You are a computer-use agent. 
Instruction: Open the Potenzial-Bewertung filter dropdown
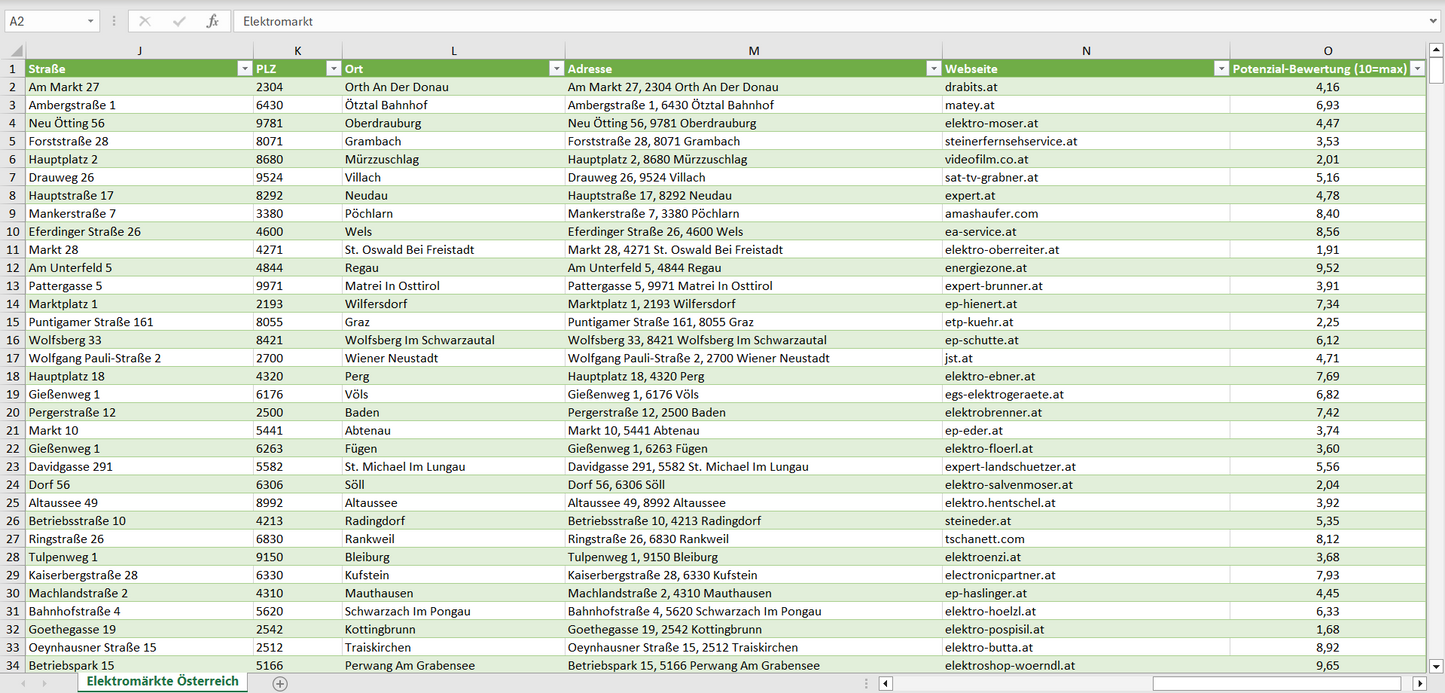click(x=1416, y=69)
